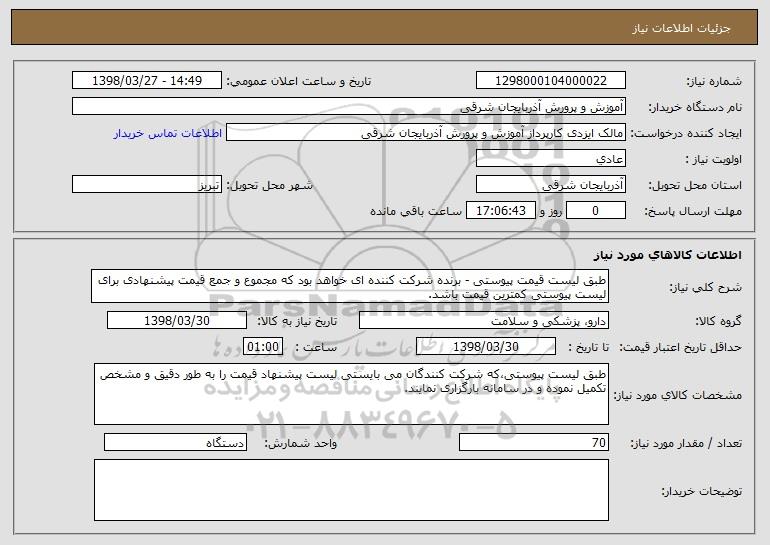This screenshot has height=545, width=770.
Task: Click the شرح کلی نیاز text box
Action: coord(350,286)
